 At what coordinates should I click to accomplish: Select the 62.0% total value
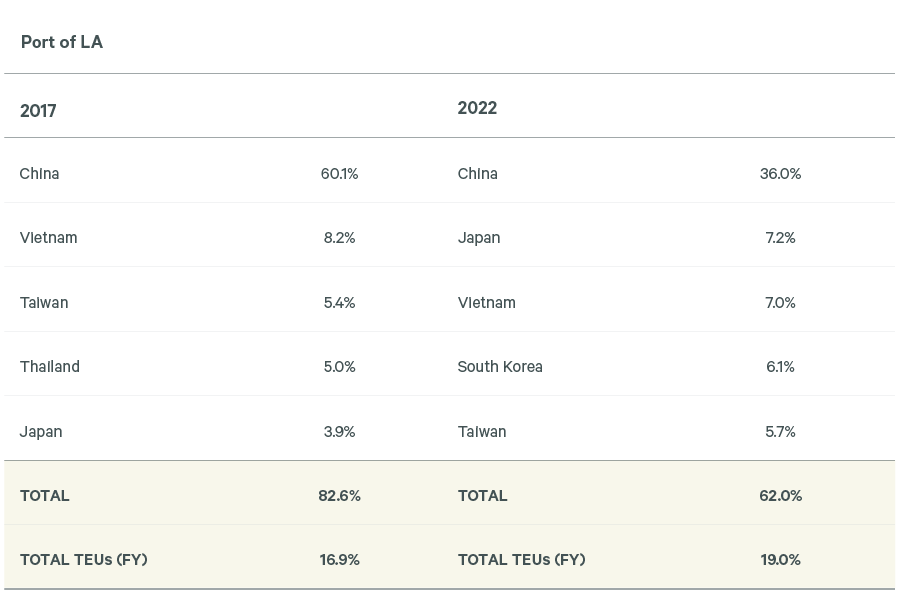(x=780, y=496)
